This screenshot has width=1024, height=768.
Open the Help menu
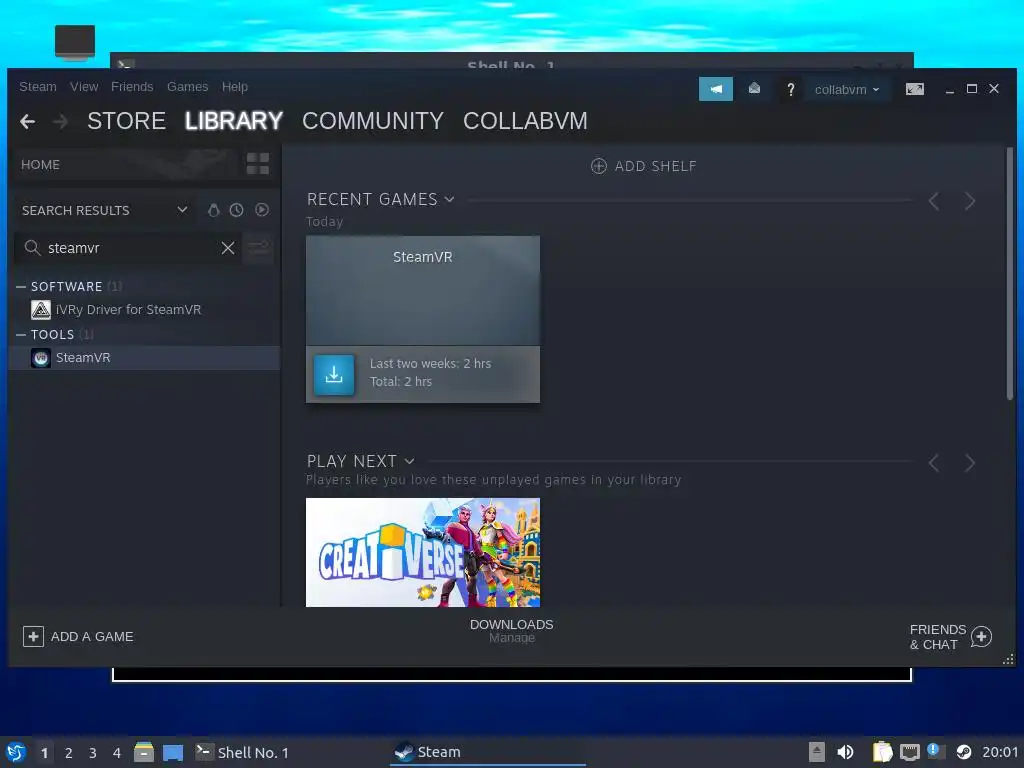(234, 87)
